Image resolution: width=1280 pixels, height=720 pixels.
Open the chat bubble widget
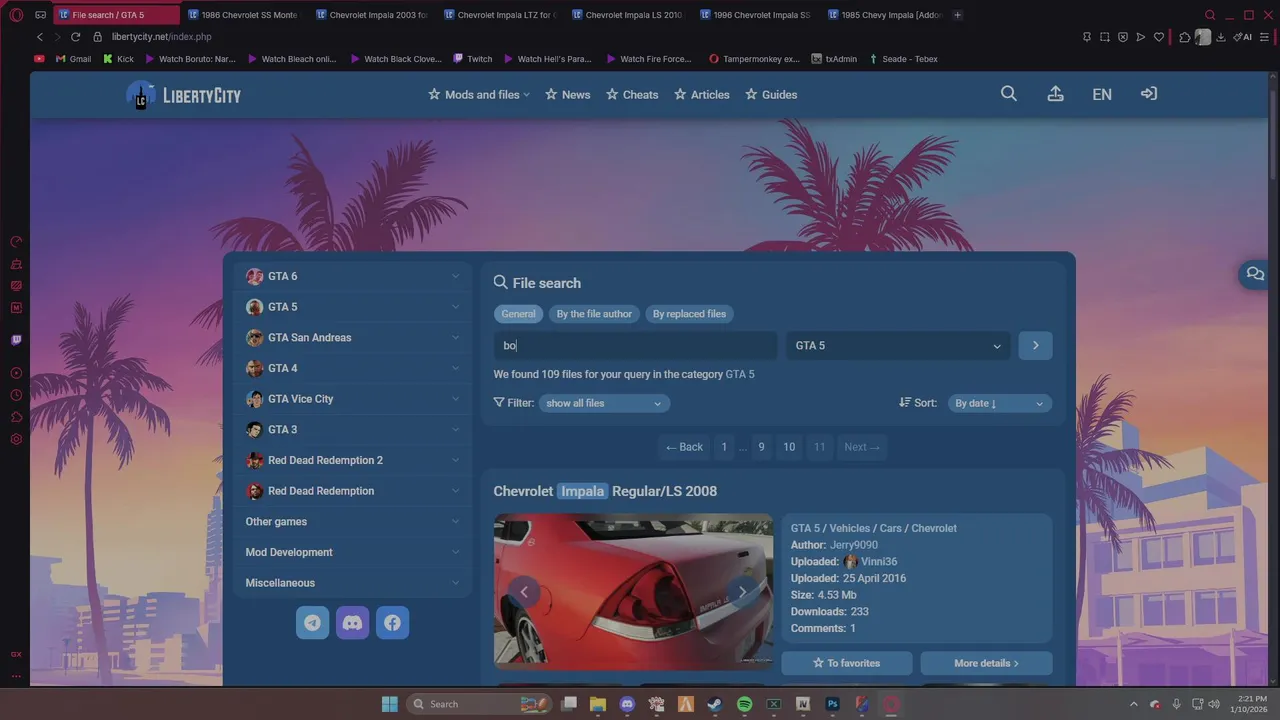tap(1255, 274)
